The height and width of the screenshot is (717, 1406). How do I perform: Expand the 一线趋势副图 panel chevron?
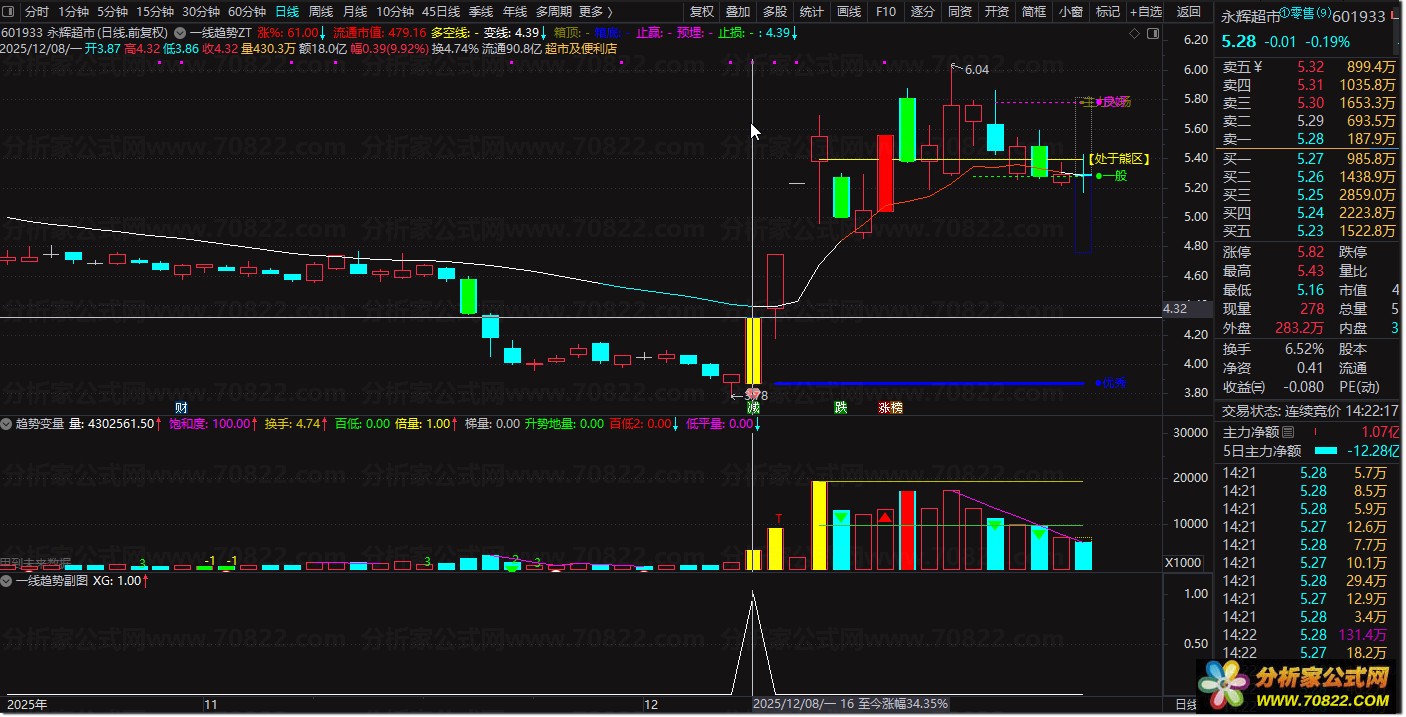(7, 580)
